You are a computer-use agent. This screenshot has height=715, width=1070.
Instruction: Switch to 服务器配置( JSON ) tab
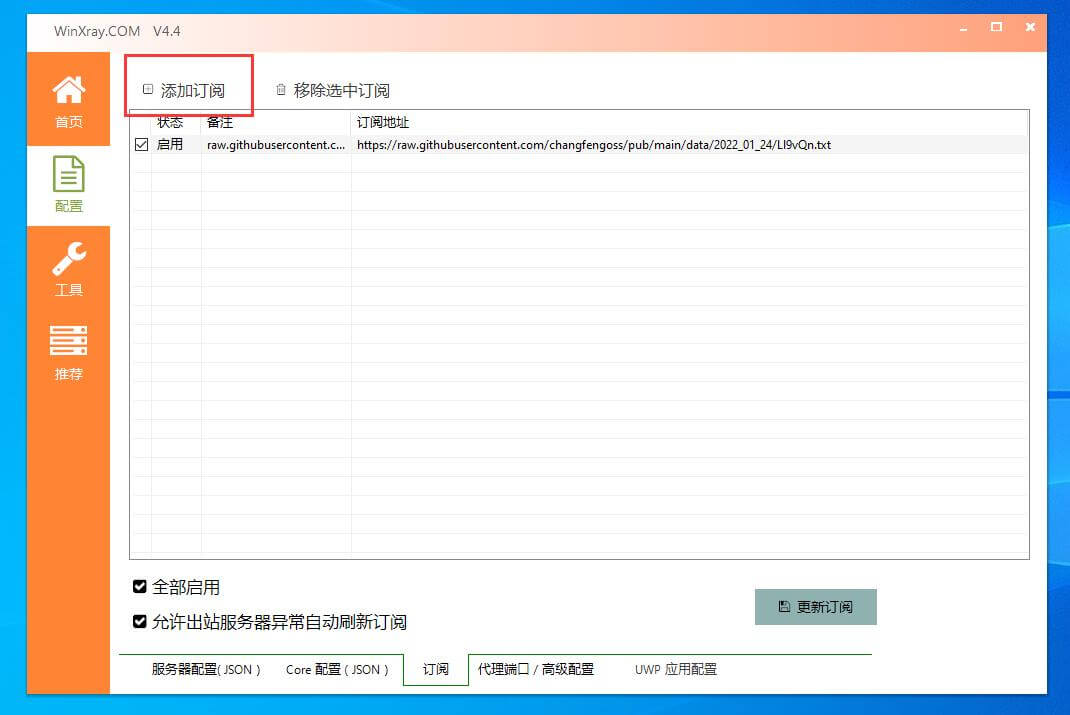206,669
